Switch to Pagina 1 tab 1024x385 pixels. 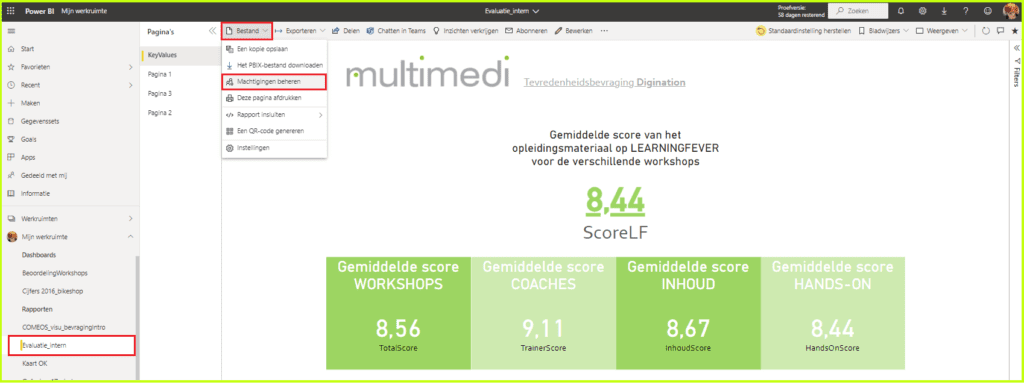(x=160, y=74)
